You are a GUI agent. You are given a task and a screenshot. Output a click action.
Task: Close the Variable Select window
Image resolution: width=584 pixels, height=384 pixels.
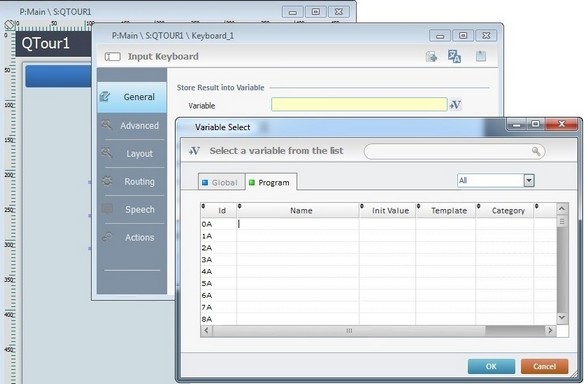tap(562, 124)
